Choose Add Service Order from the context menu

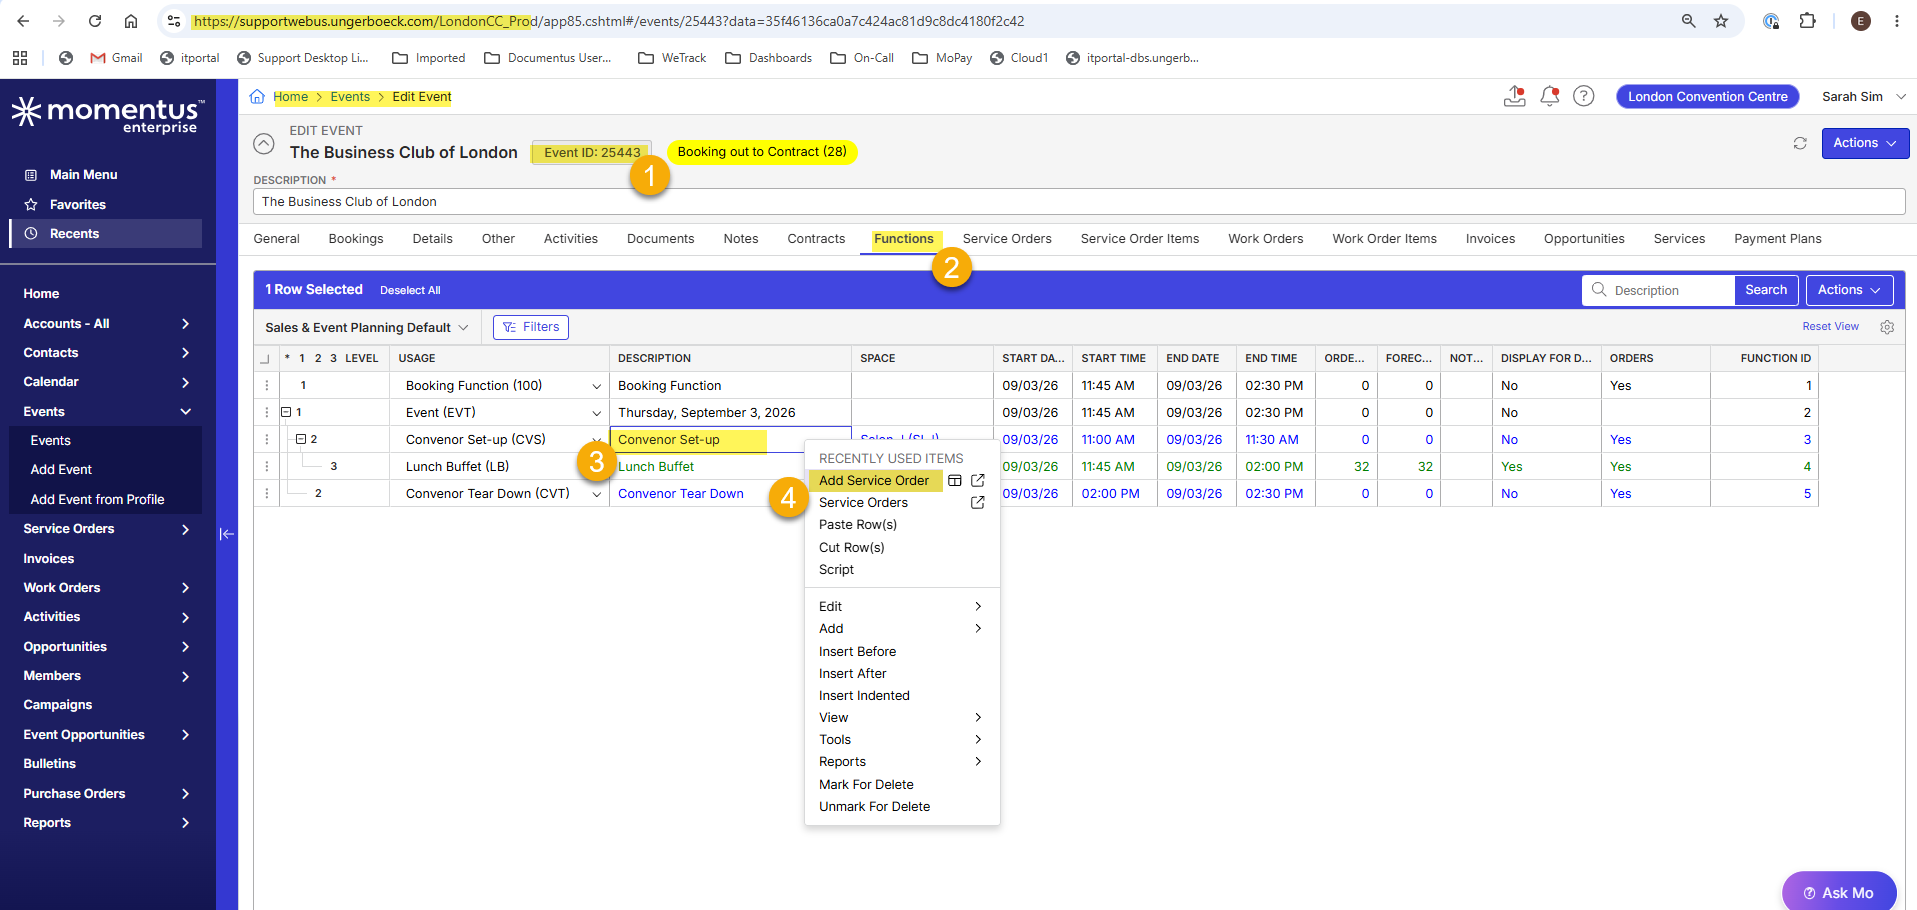[874, 481]
